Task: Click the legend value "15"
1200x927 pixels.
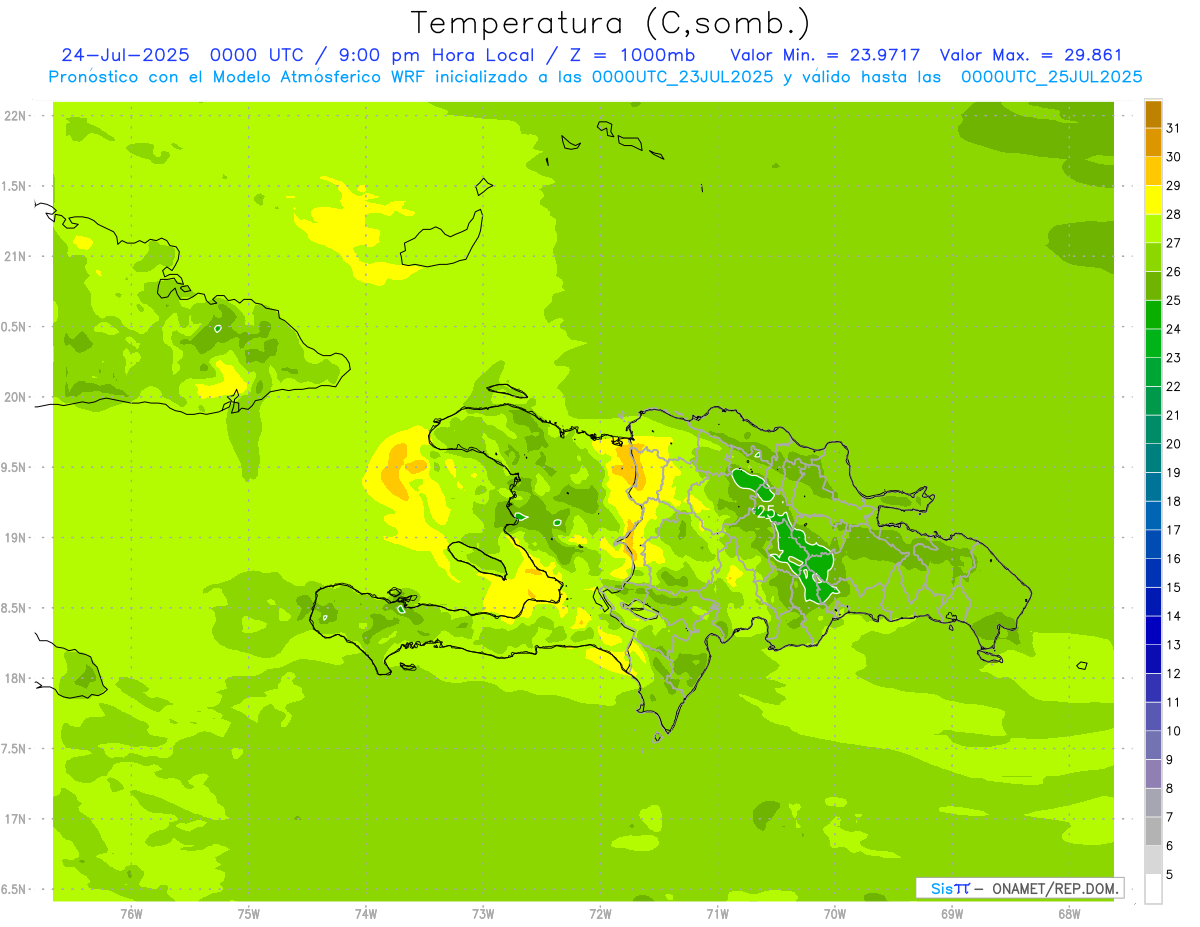Action: tap(1174, 587)
